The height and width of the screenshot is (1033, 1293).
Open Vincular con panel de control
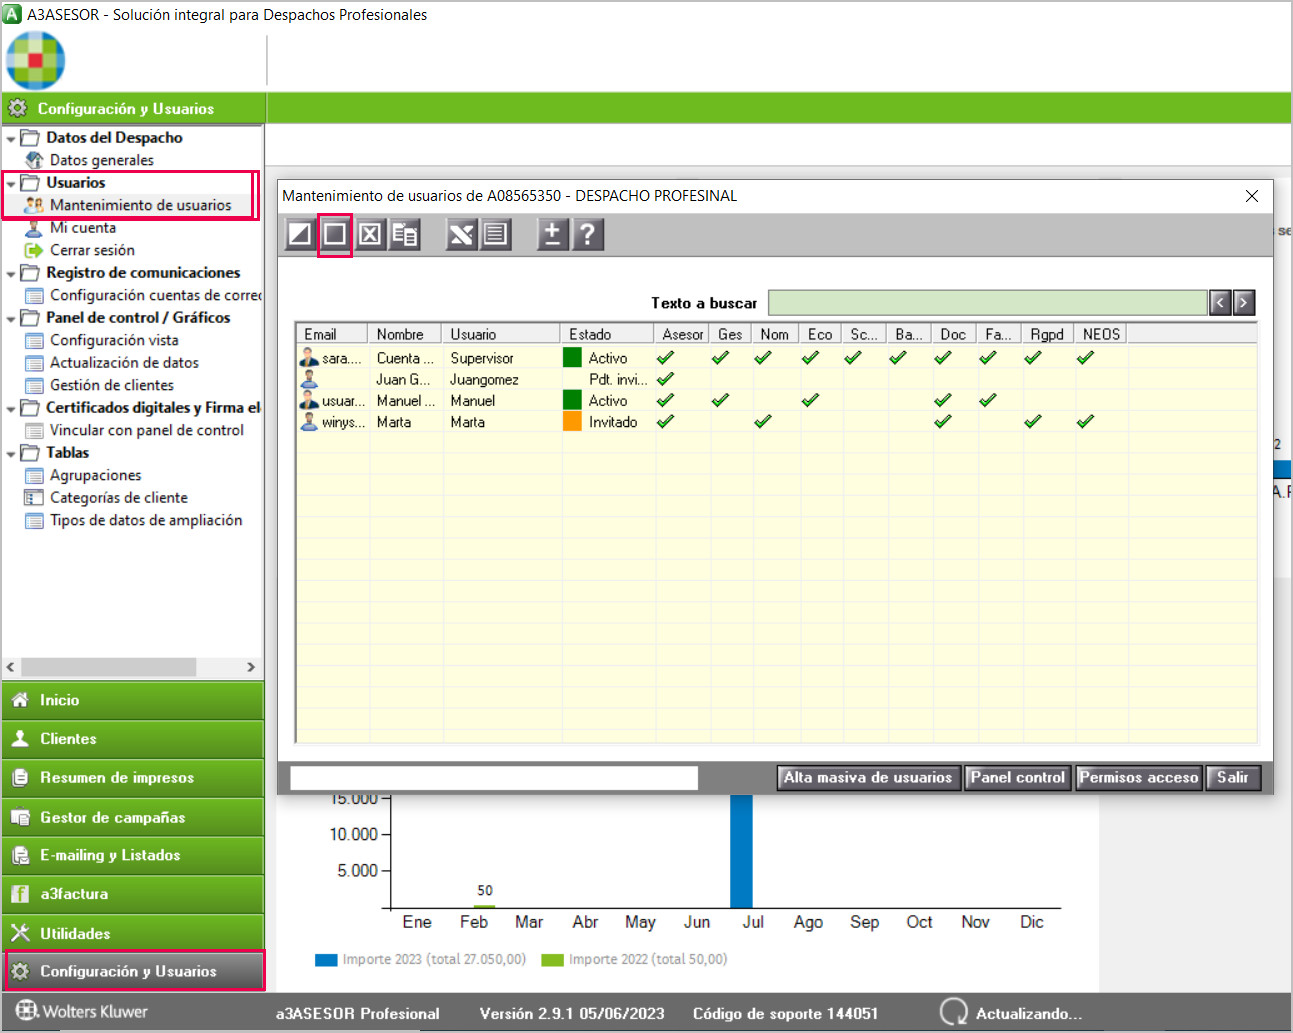click(x=146, y=430)
